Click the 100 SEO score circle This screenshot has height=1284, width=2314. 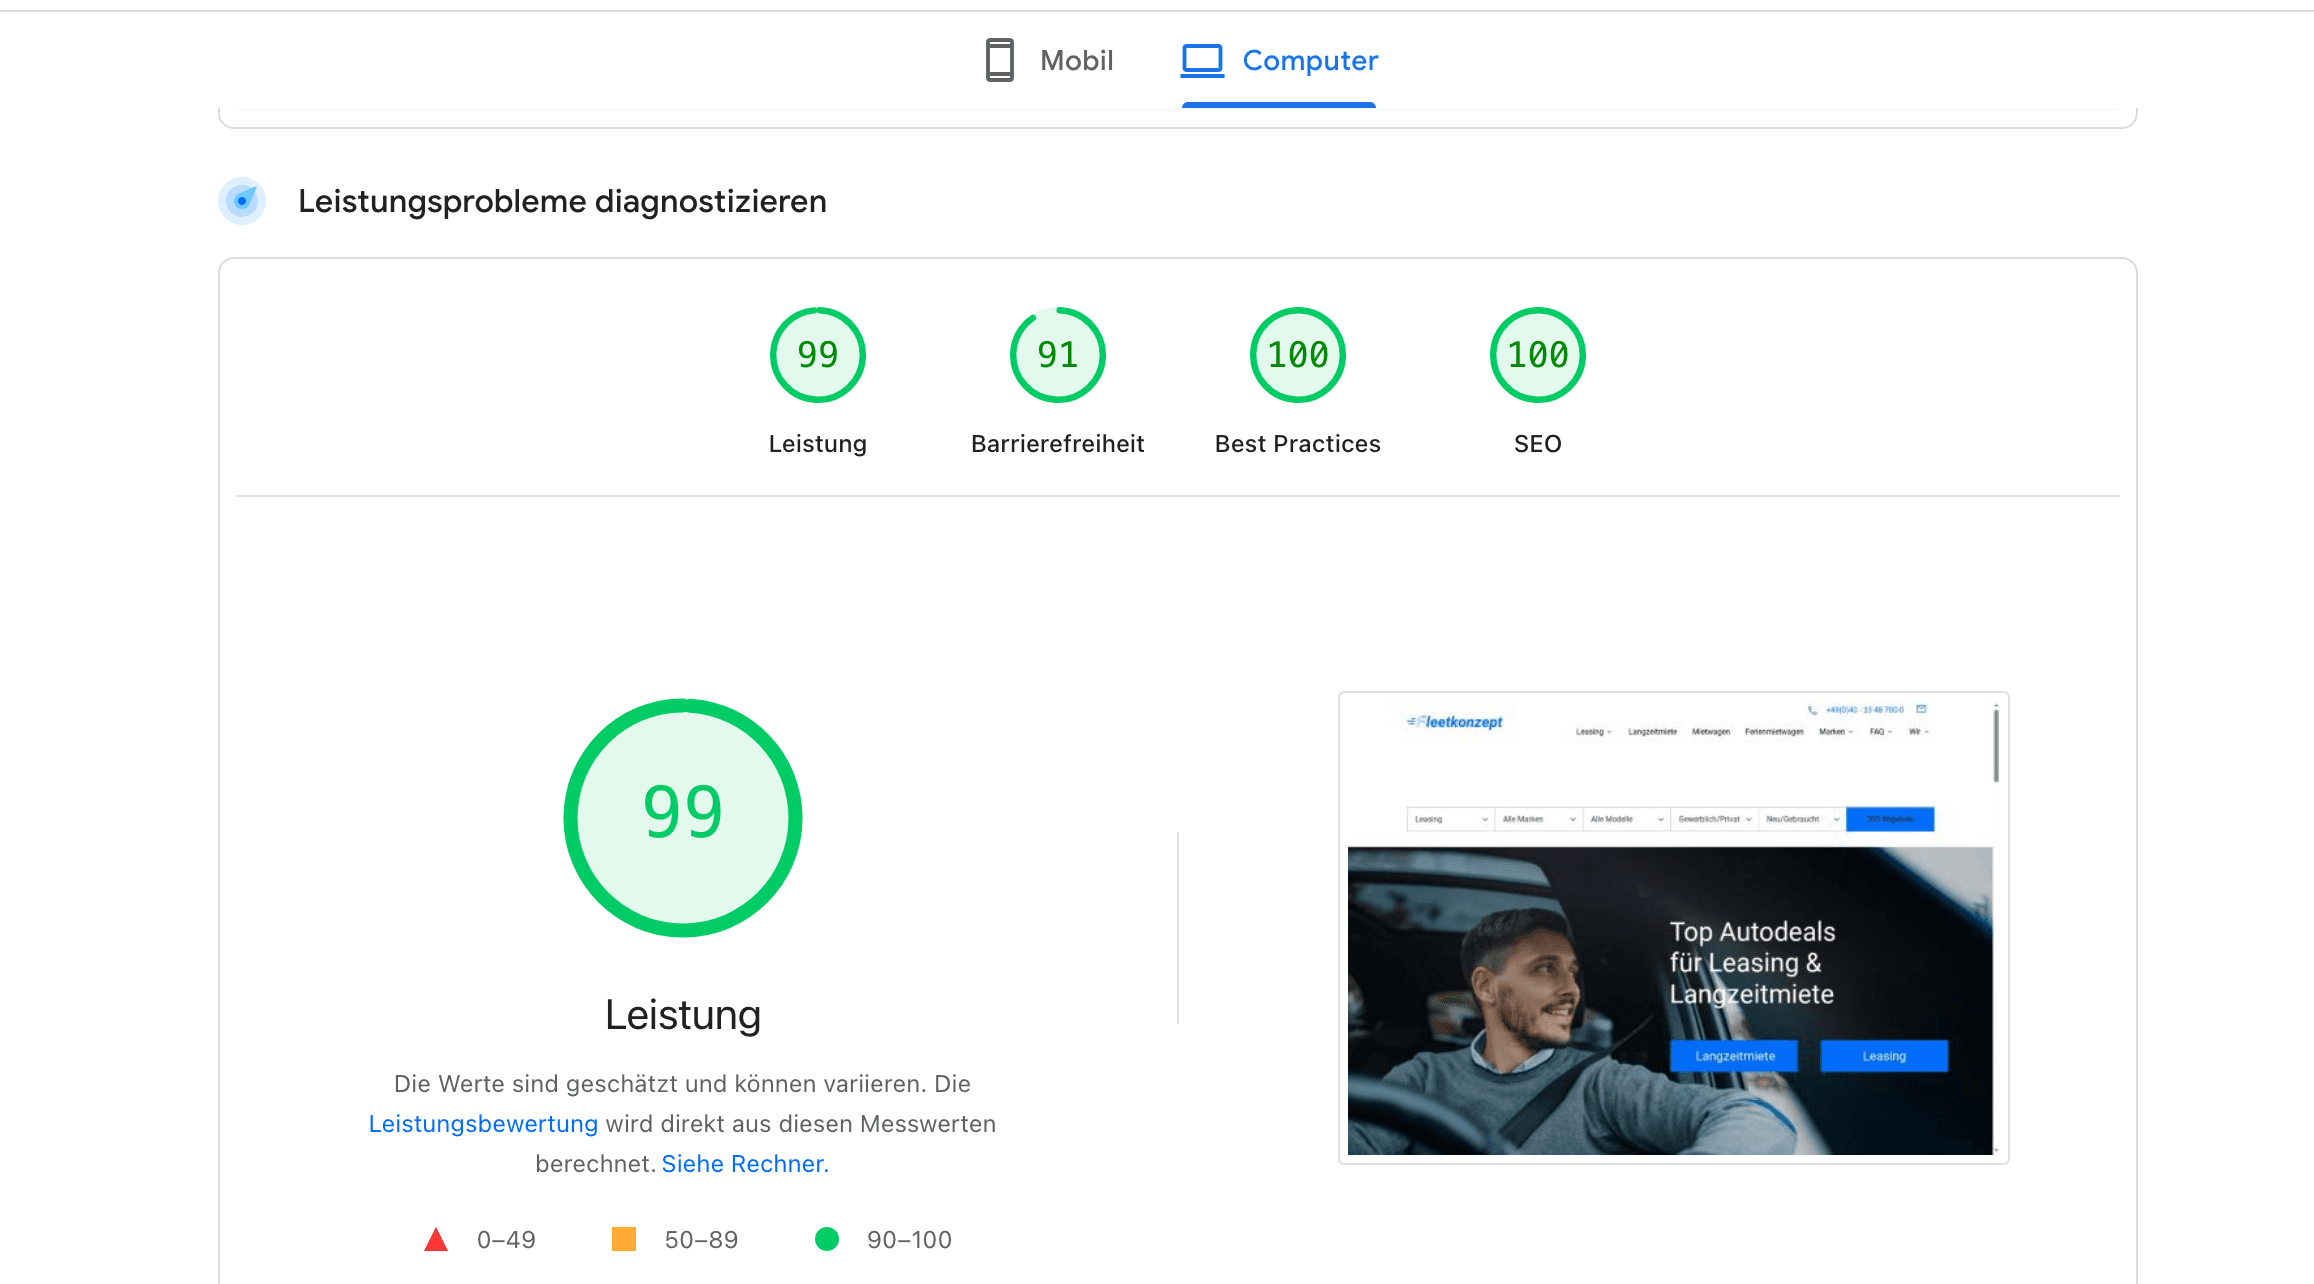(x=1537, y=355)
